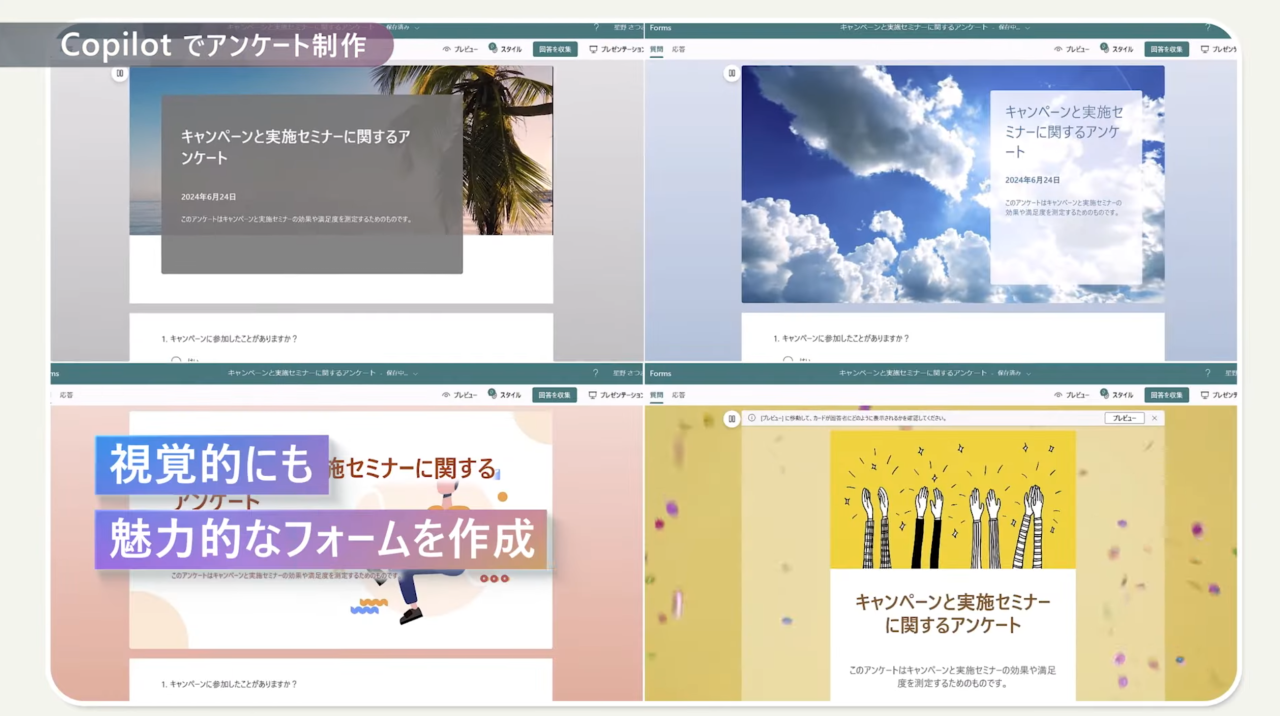
Task: Select question 1 text in the cloud-sky window
Action: pos(841,339)
